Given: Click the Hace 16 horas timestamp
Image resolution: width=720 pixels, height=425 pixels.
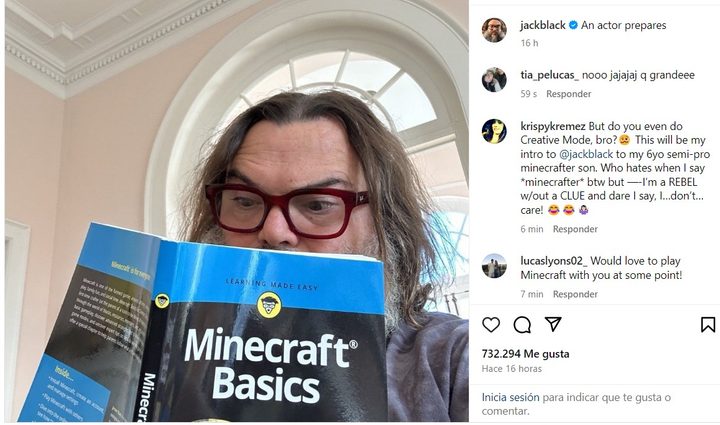Looking at the screenshot, I should [x=512, y=369].
